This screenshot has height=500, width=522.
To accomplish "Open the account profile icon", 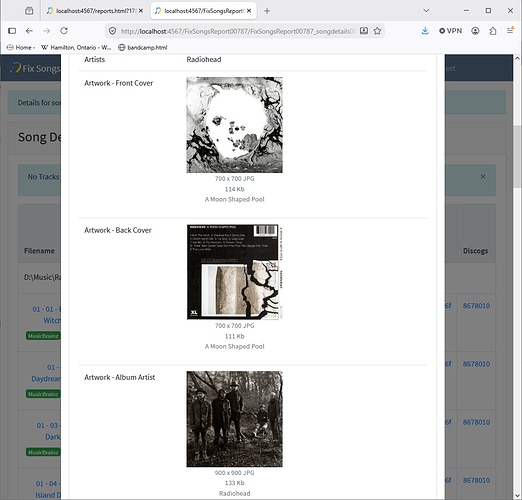I will [x=475, y=31].
